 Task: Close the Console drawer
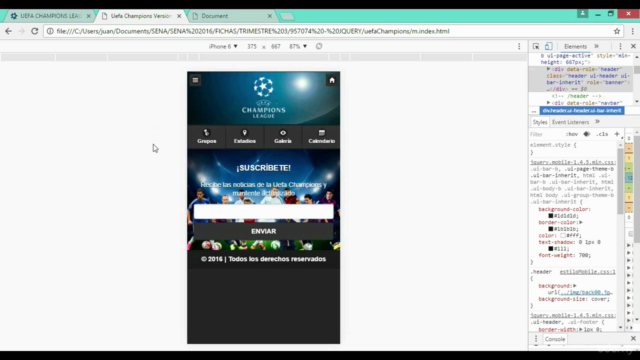(633, 338)
